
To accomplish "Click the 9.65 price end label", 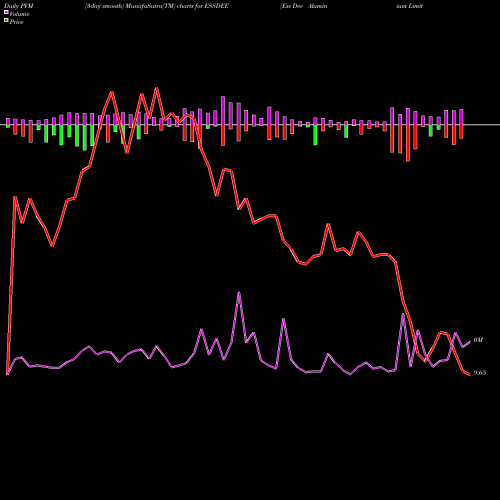I will [480, 373].
